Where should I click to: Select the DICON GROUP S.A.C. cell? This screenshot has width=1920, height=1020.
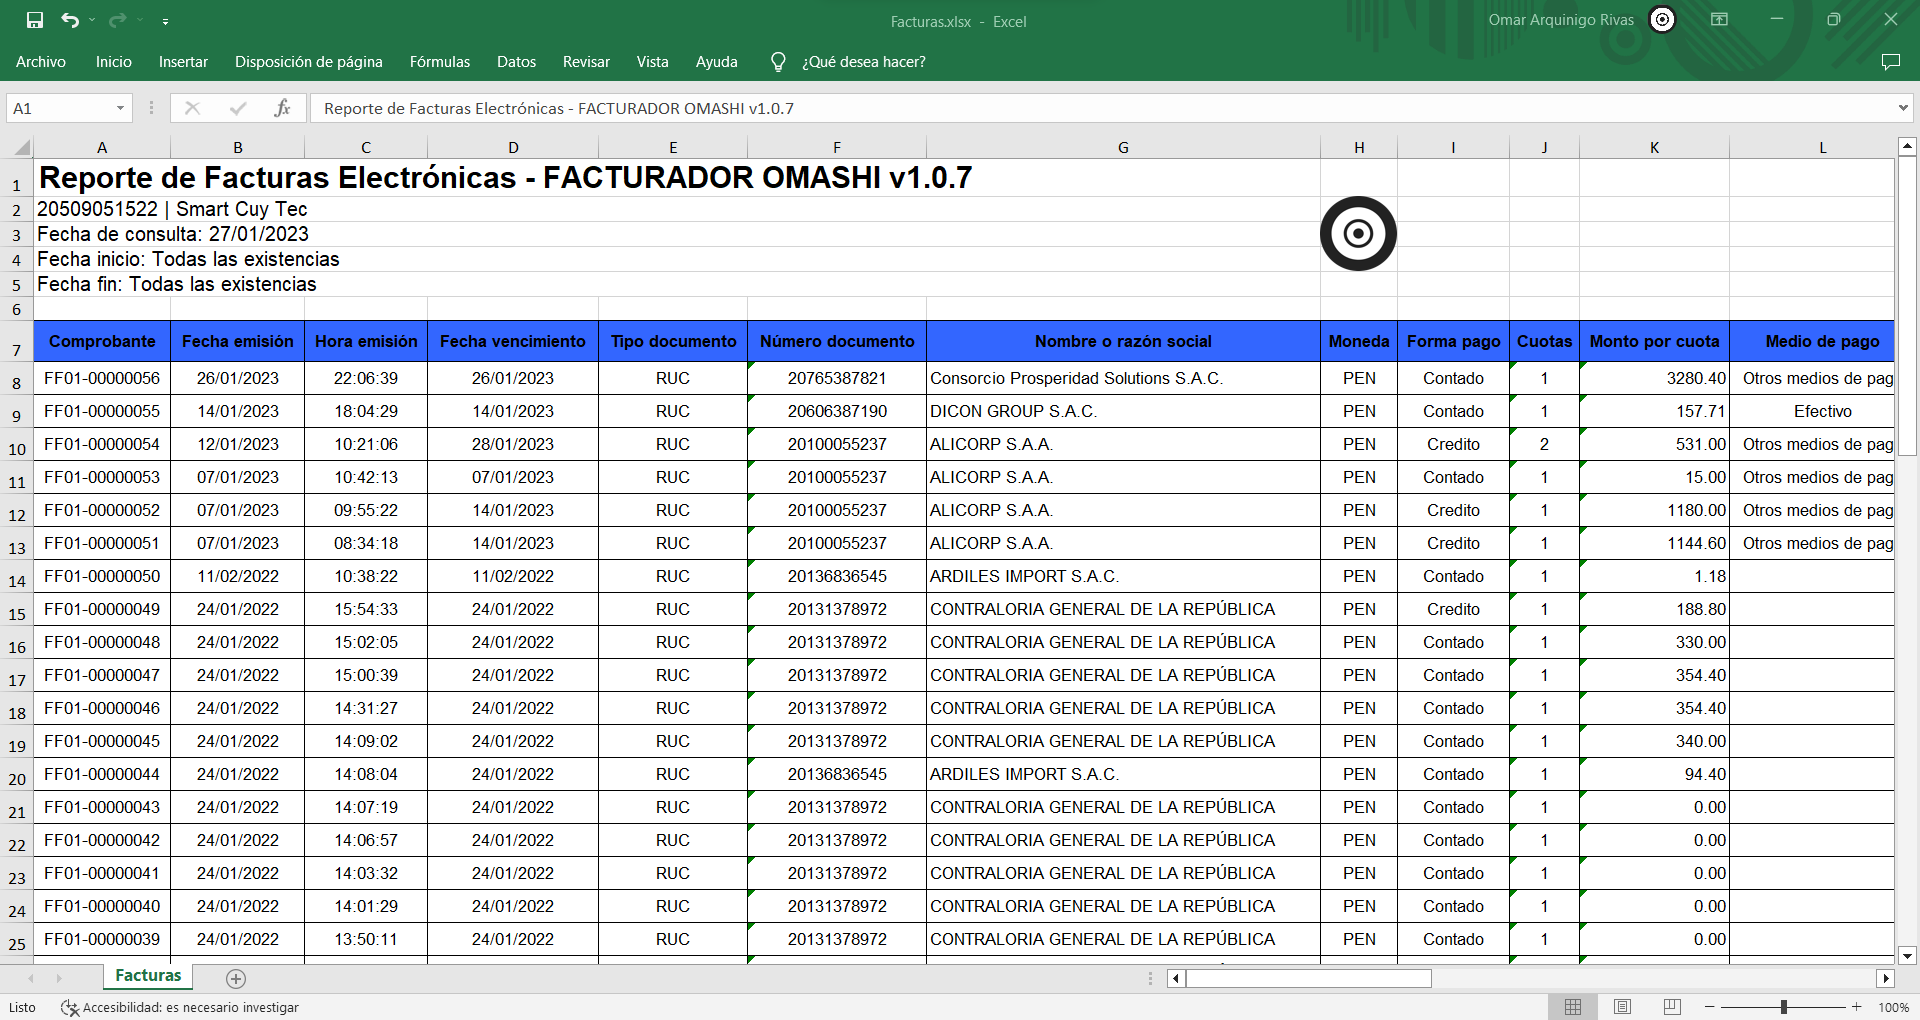pyautogui.click(x=1123, y=411)
